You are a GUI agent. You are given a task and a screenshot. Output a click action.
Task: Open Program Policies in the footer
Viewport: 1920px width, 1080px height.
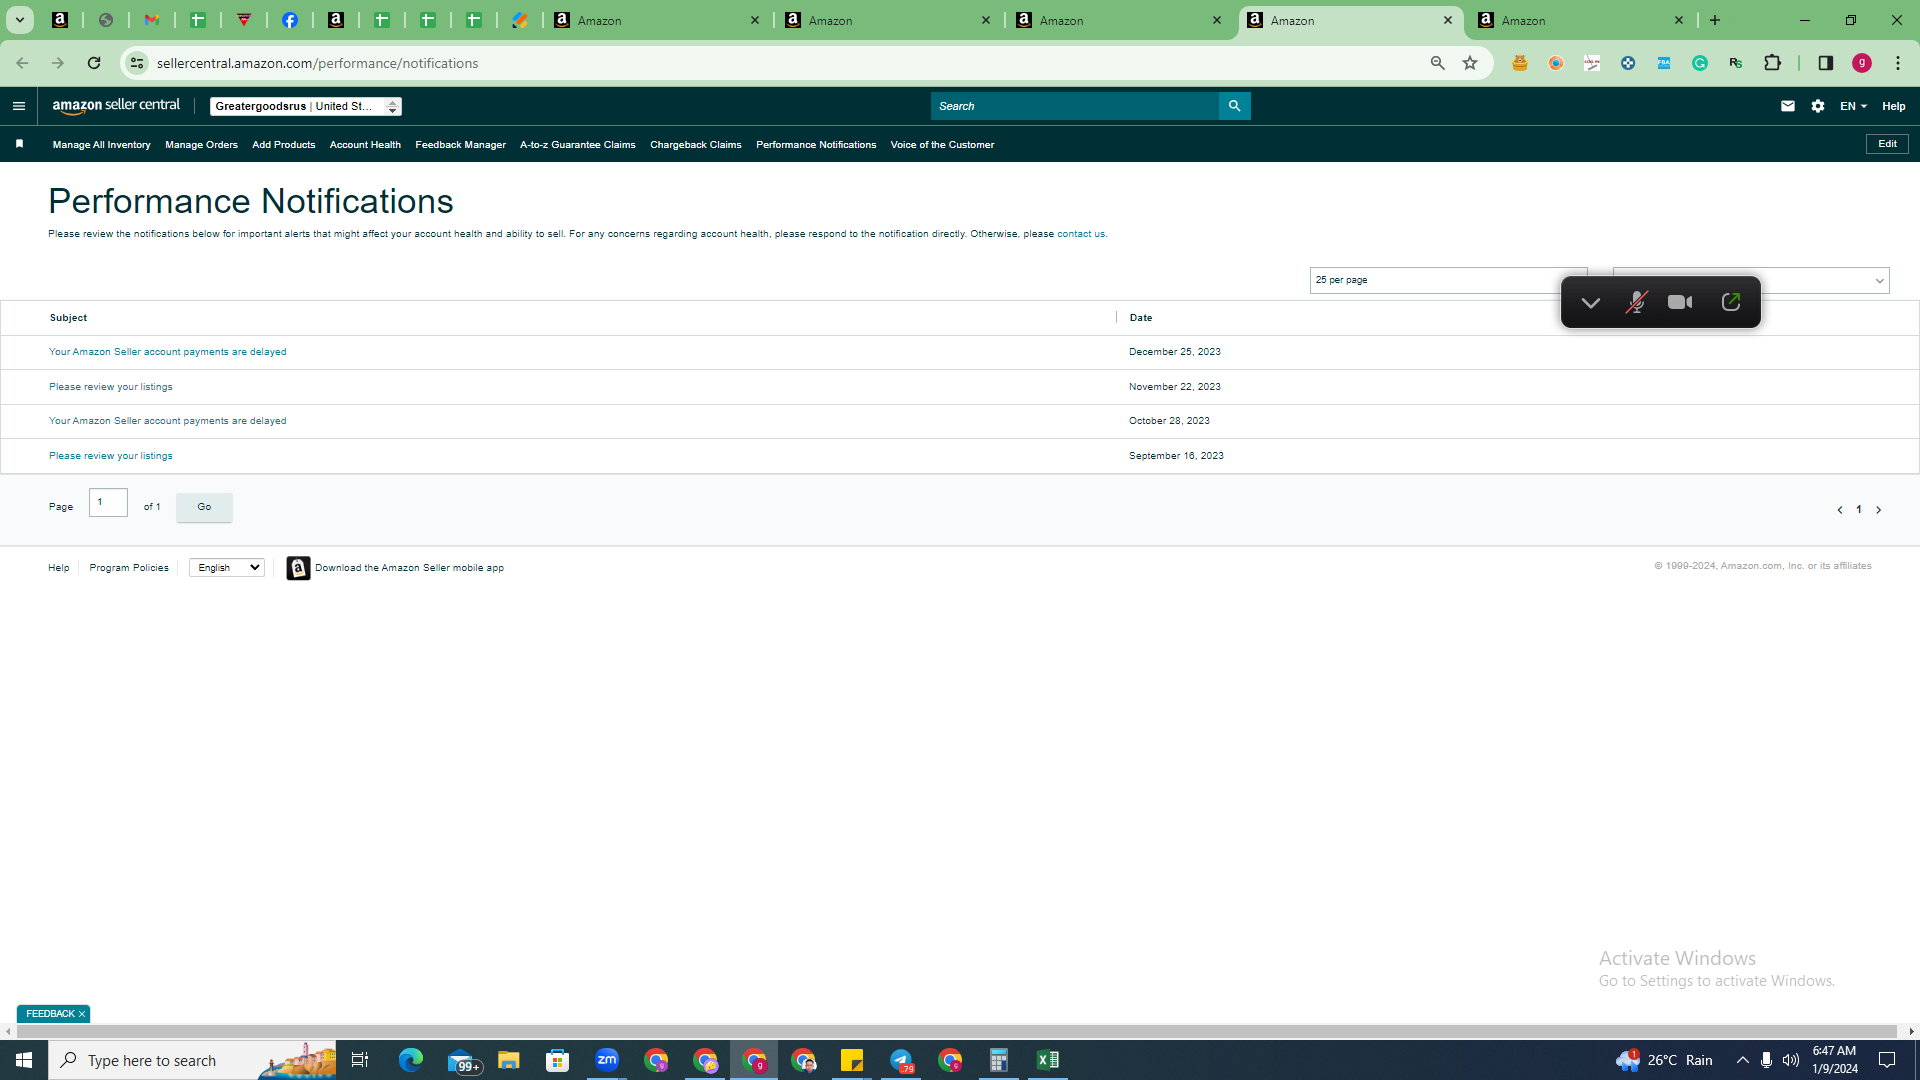pos(129,568)
